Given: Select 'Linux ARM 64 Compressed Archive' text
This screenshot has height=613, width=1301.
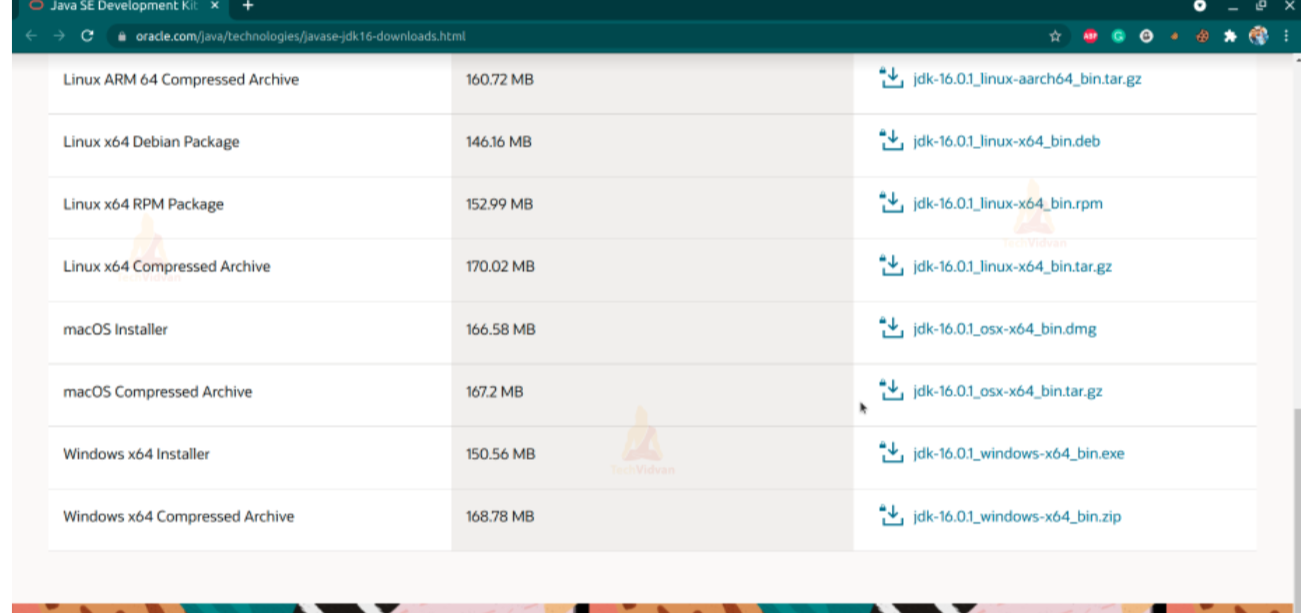Looking at the screenshot, I should click(181, 79).
